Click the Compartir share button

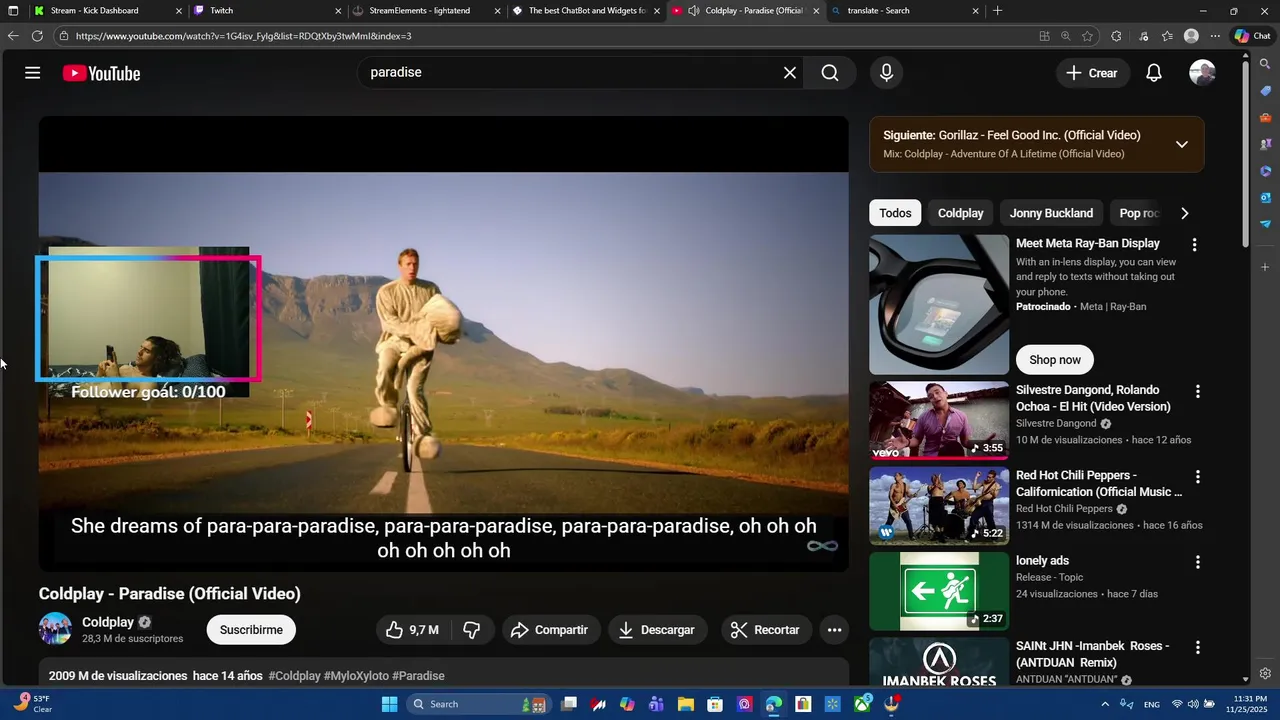point(549,630)
